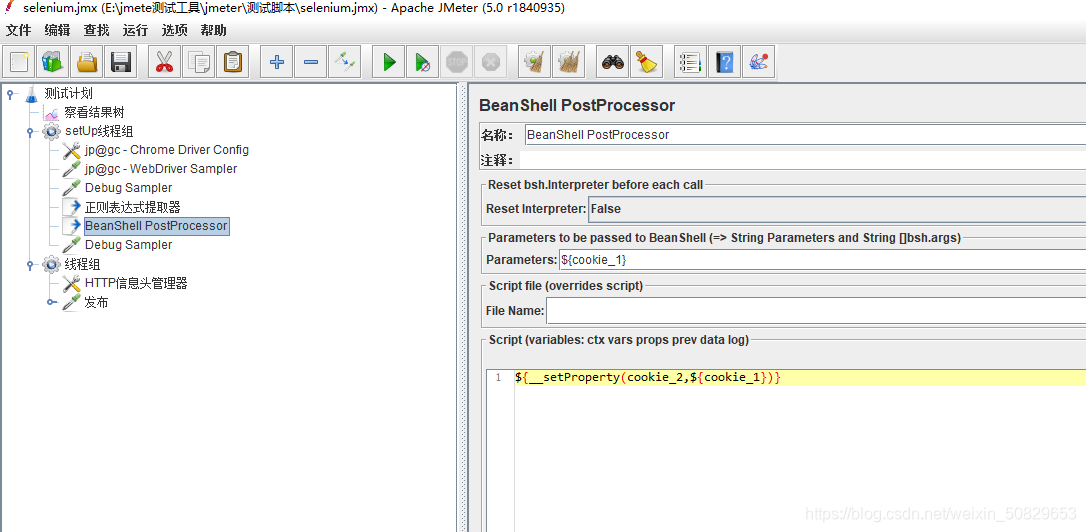Screen dimensions: 1086x532
Task: Open the 选项 menu
Action: pos(175,30)
